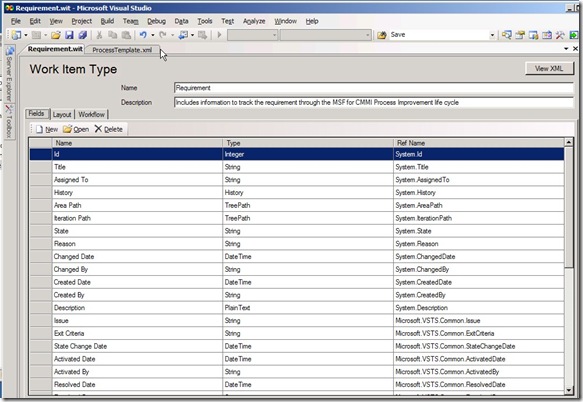Open the Help menu

[x=312, y=21]
